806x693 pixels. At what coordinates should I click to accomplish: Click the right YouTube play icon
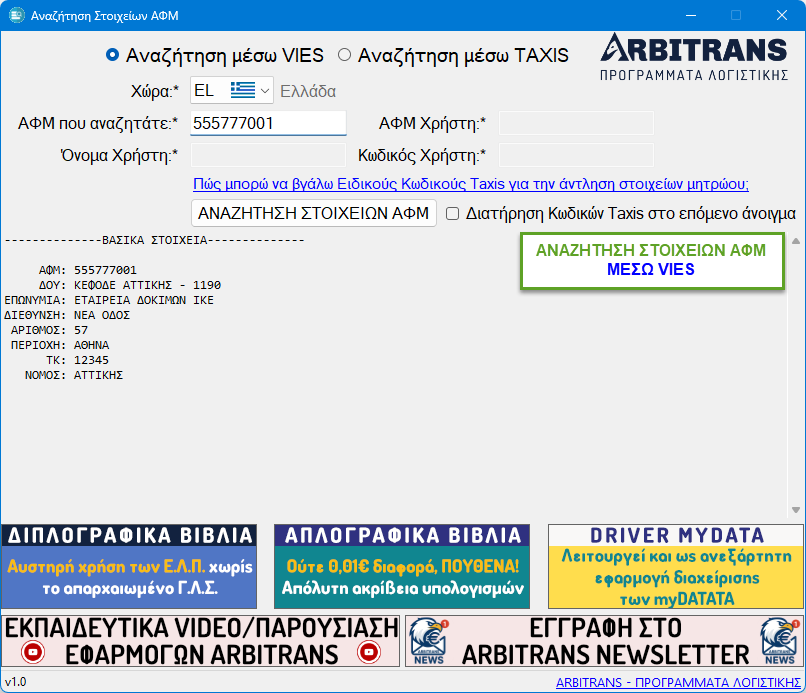[x=369, y=652]
